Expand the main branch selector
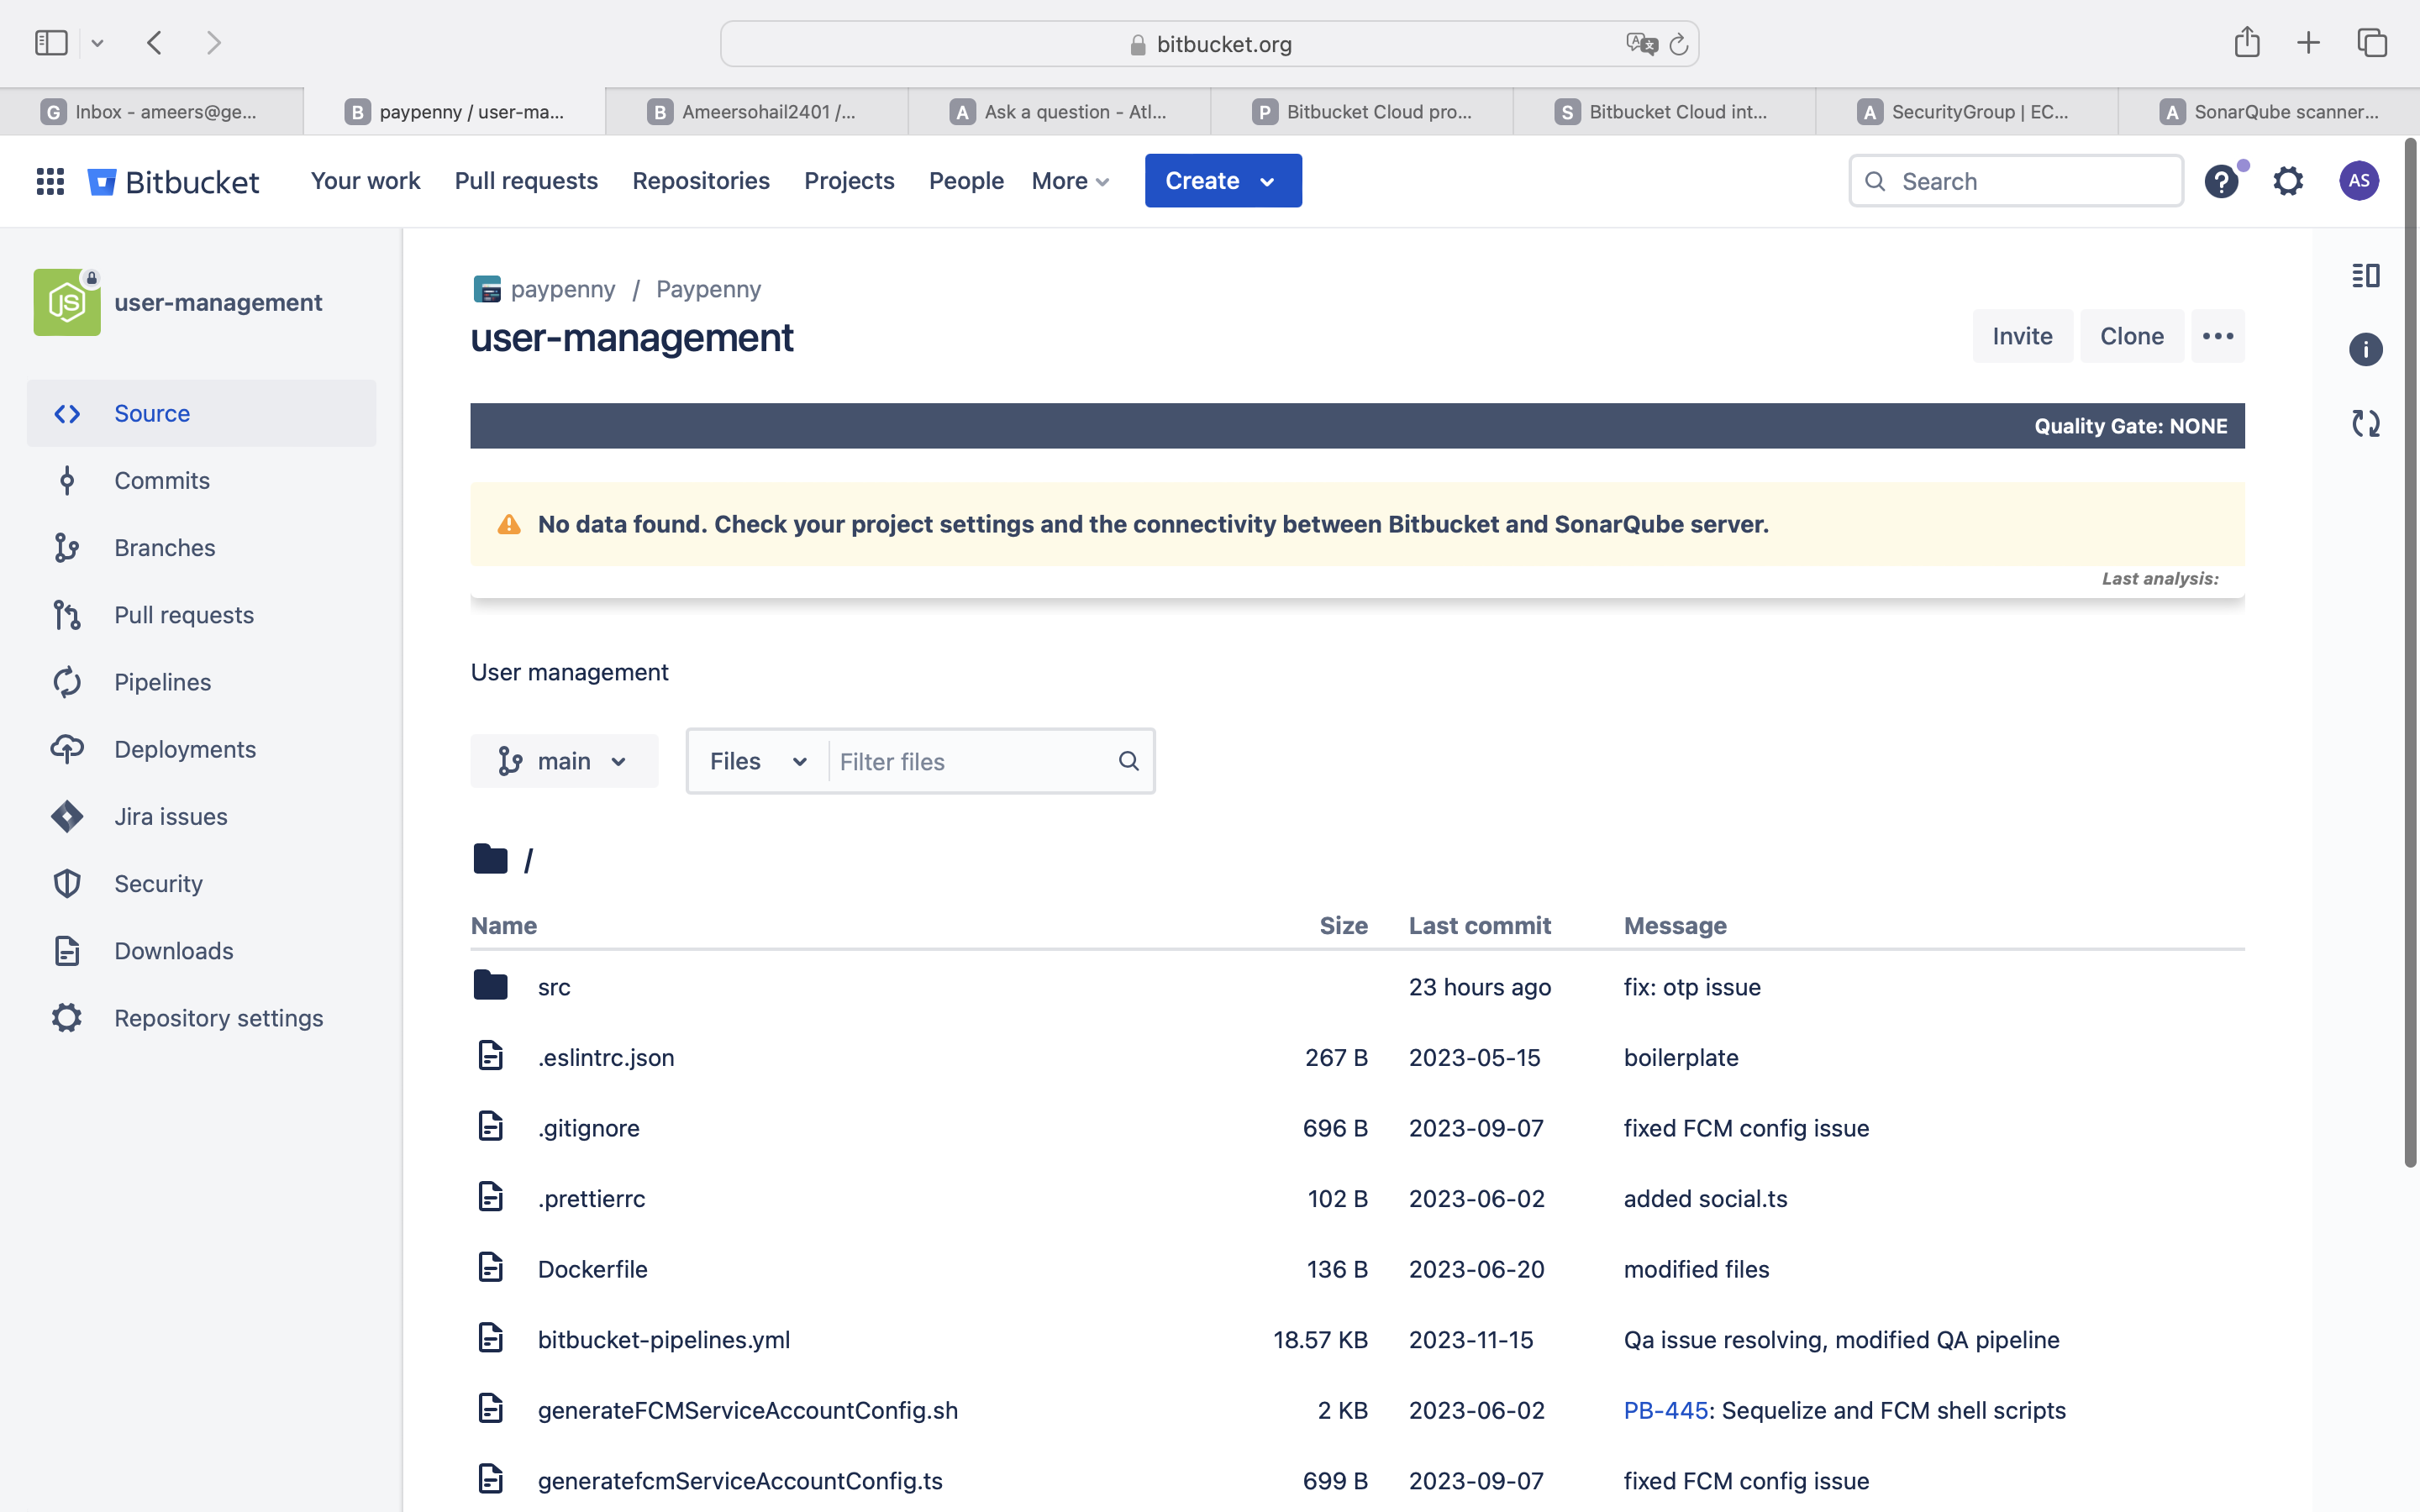Viewport: 2420px width, 1512px height. coord(564,761)
